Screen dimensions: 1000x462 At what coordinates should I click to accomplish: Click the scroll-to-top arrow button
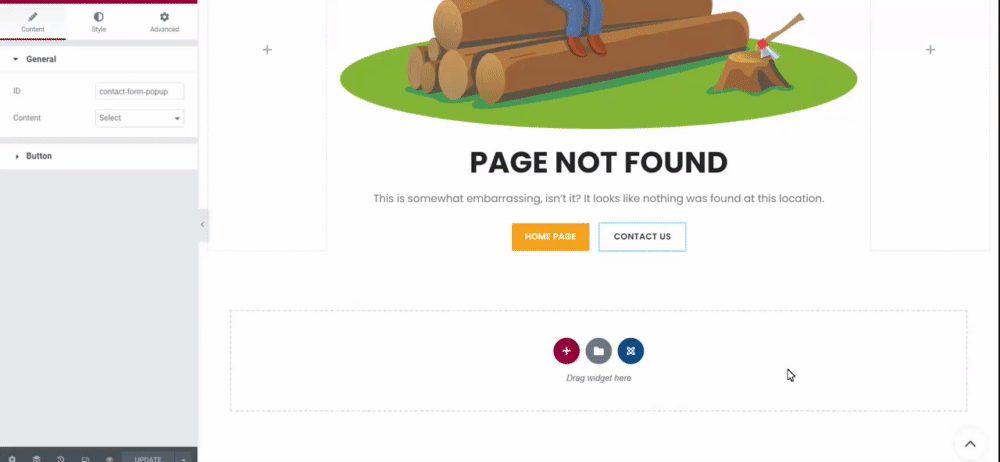[969, 444]
